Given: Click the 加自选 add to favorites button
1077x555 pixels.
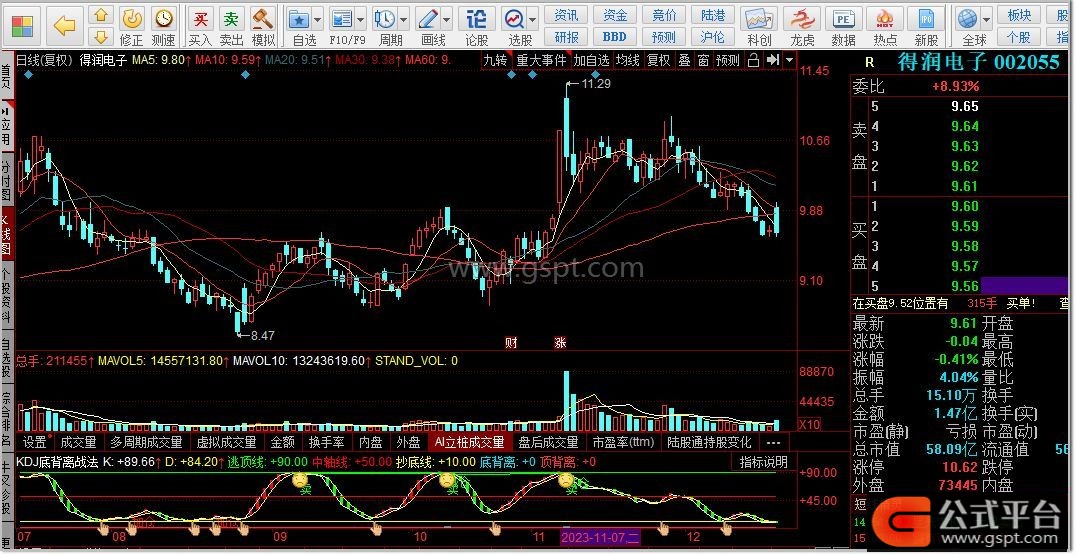Looking at the screenshot, I should (591, 60).
